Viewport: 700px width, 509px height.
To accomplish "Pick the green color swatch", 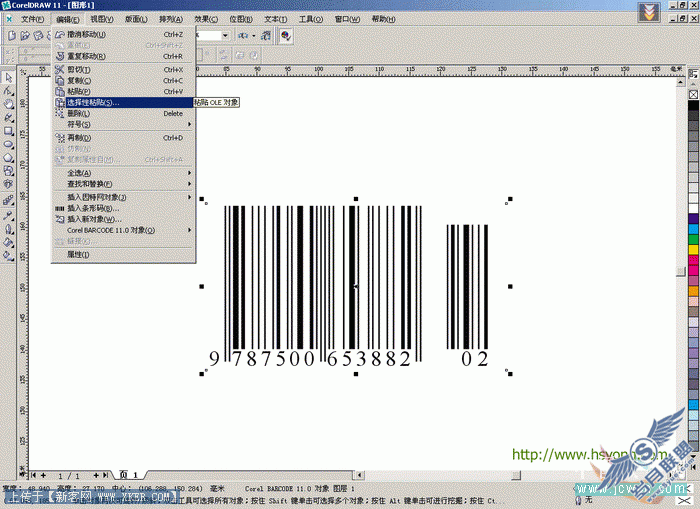I will pos(693,239).
